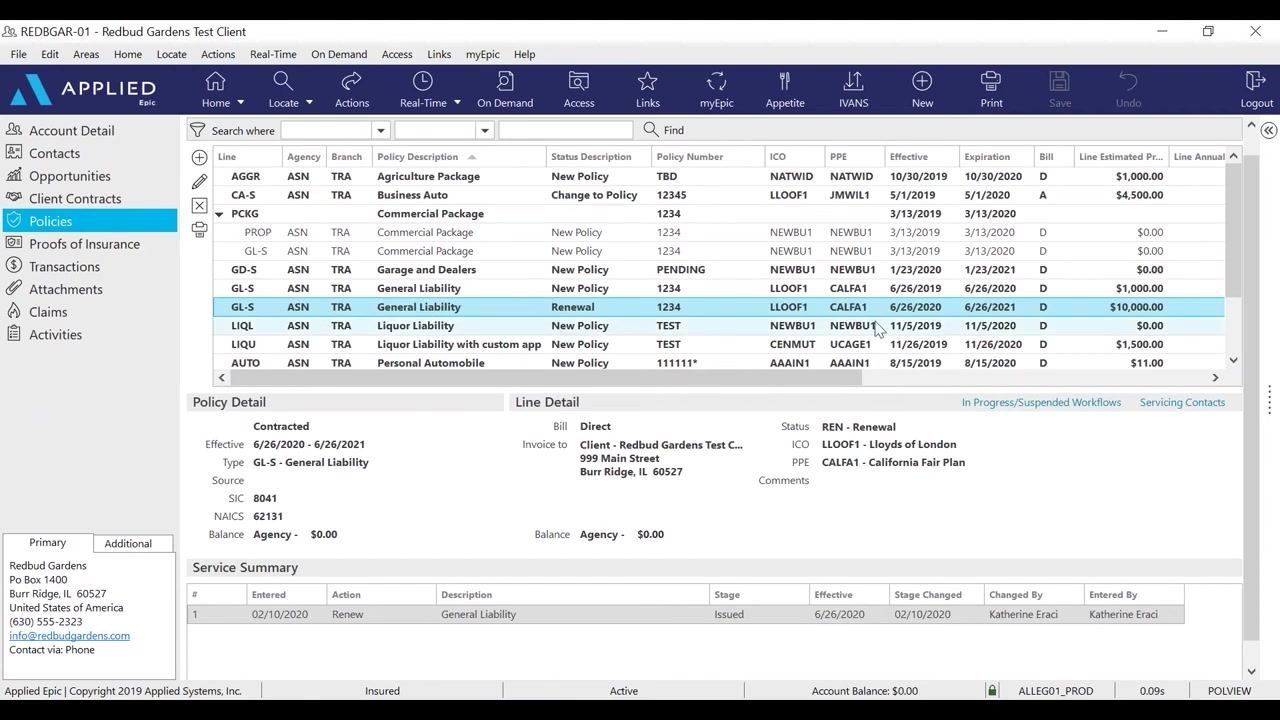Click the print icon beside the policy list

[x=199, y=229]
